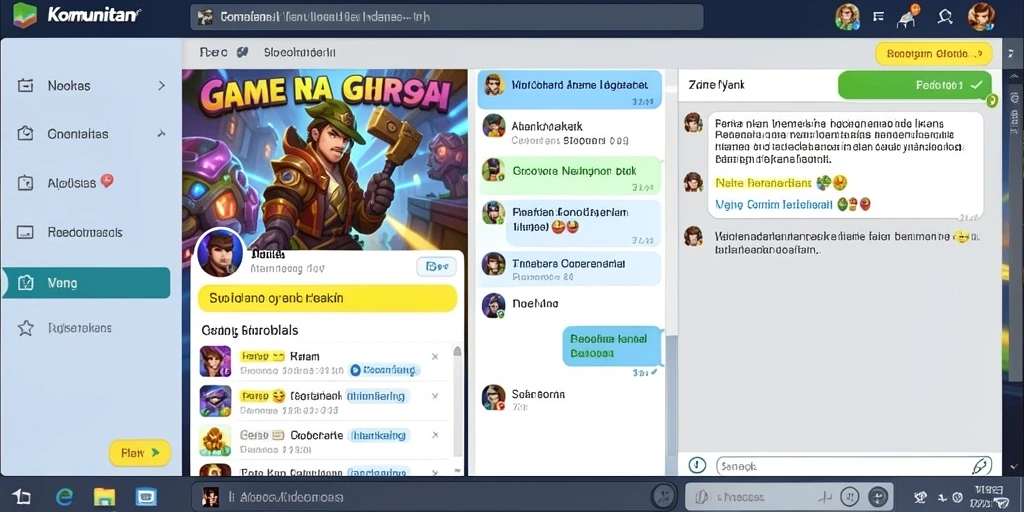1024x512 pixels.
Task: Open the File Explorer in taskbar
Action: pos(104,496)
